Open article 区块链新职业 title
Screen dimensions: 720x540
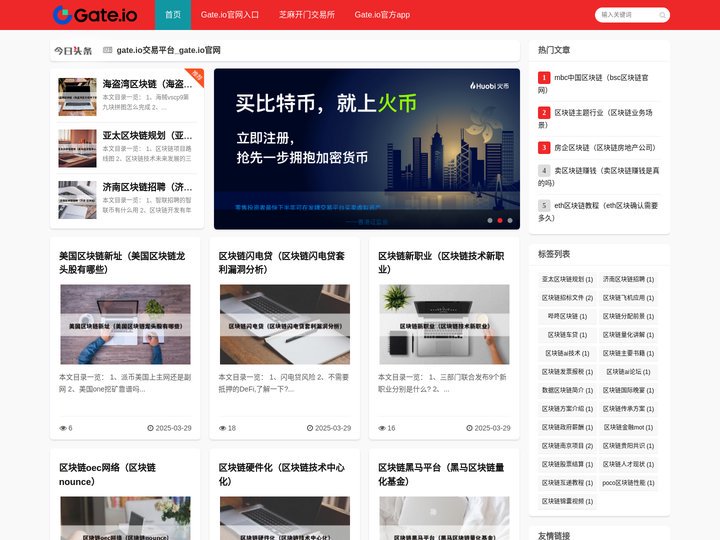tap(441, 263)
